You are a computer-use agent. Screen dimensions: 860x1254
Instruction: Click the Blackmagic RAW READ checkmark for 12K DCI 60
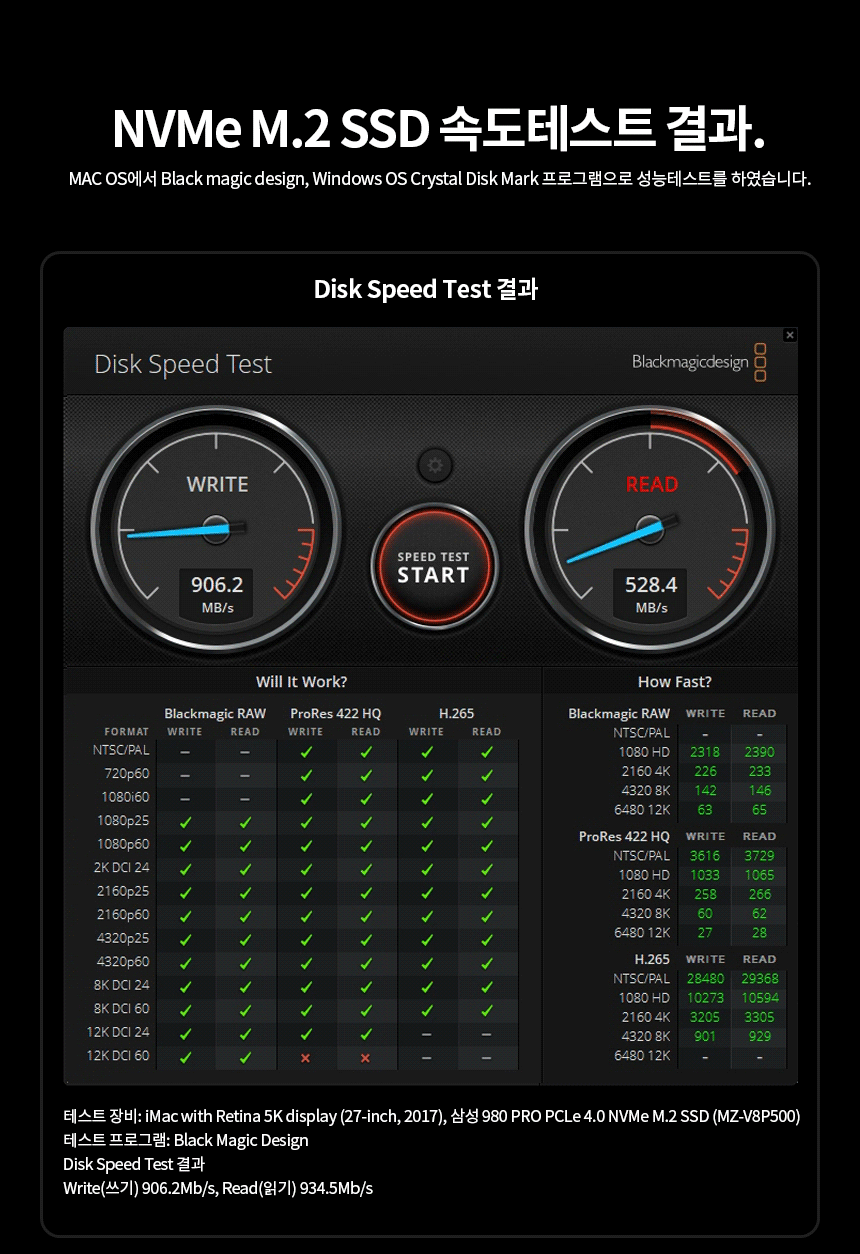pos(245,1057)
